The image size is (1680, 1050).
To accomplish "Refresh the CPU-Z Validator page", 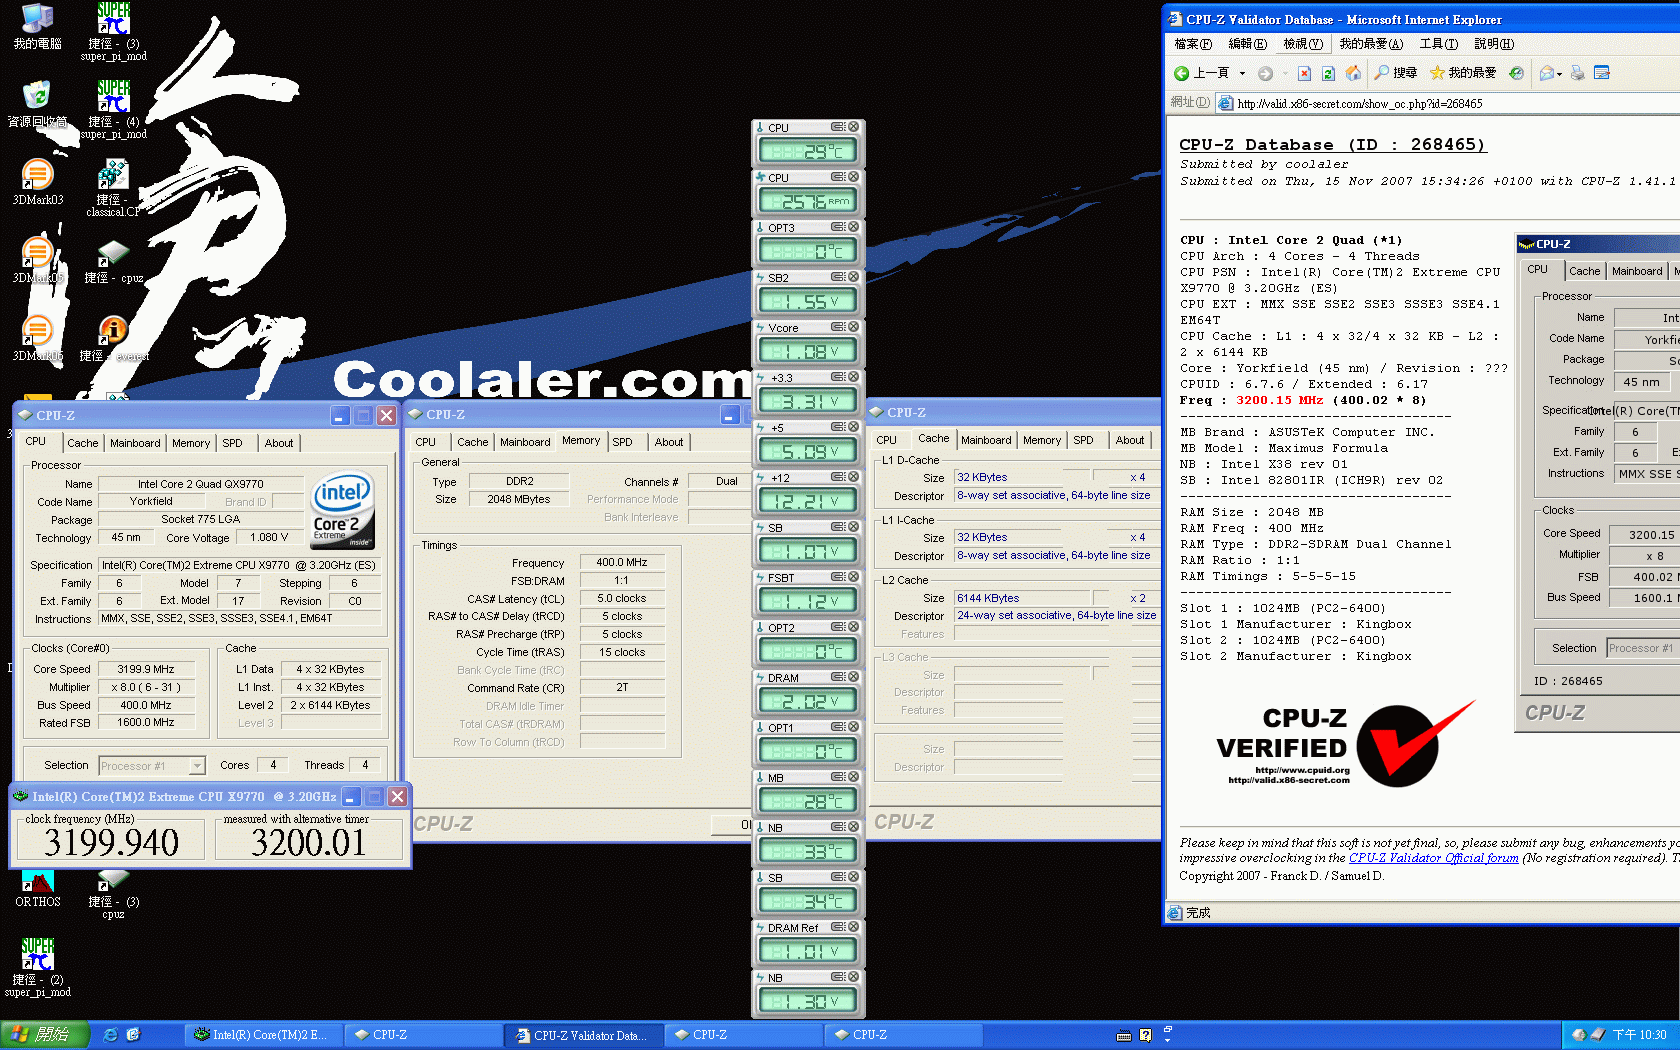I will point(1328,73).
